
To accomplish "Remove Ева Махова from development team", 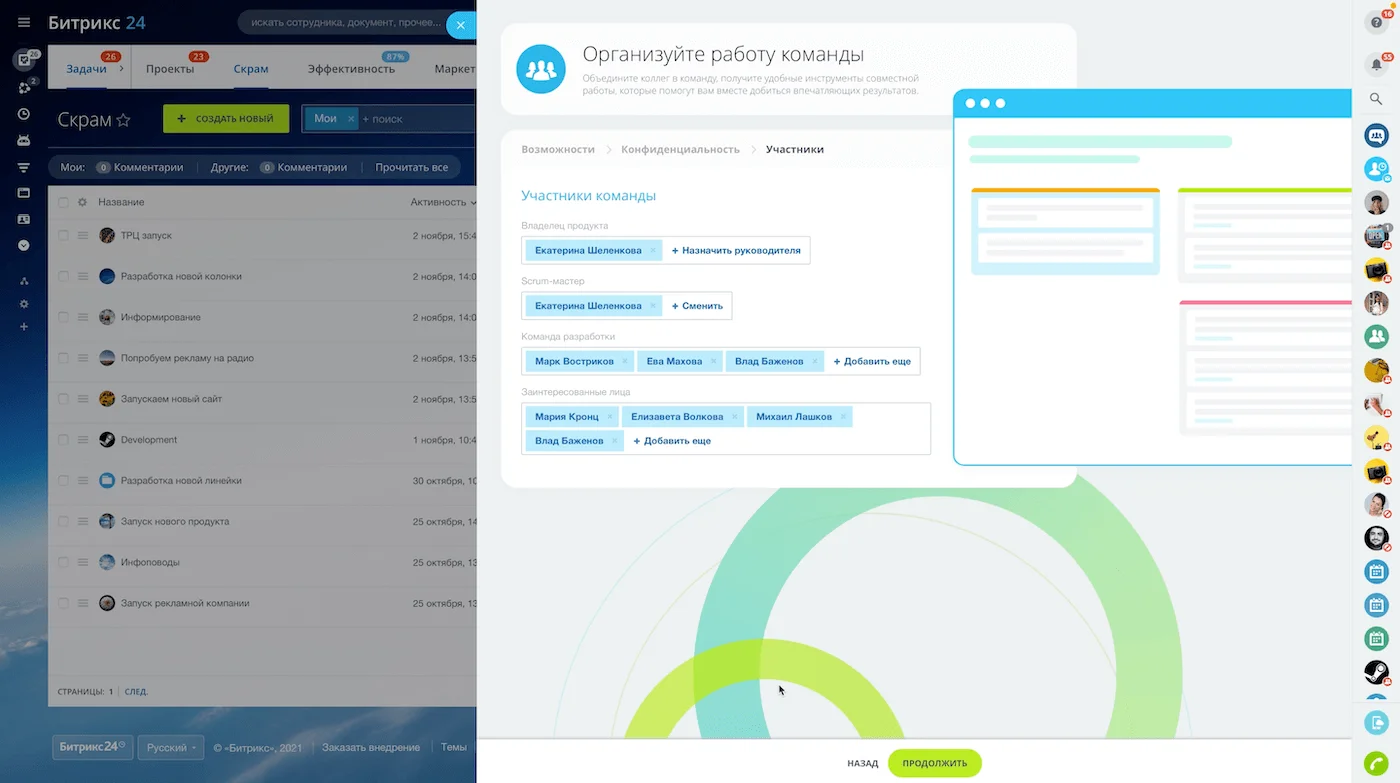I will pyautogui.click(x=712, y=361).
